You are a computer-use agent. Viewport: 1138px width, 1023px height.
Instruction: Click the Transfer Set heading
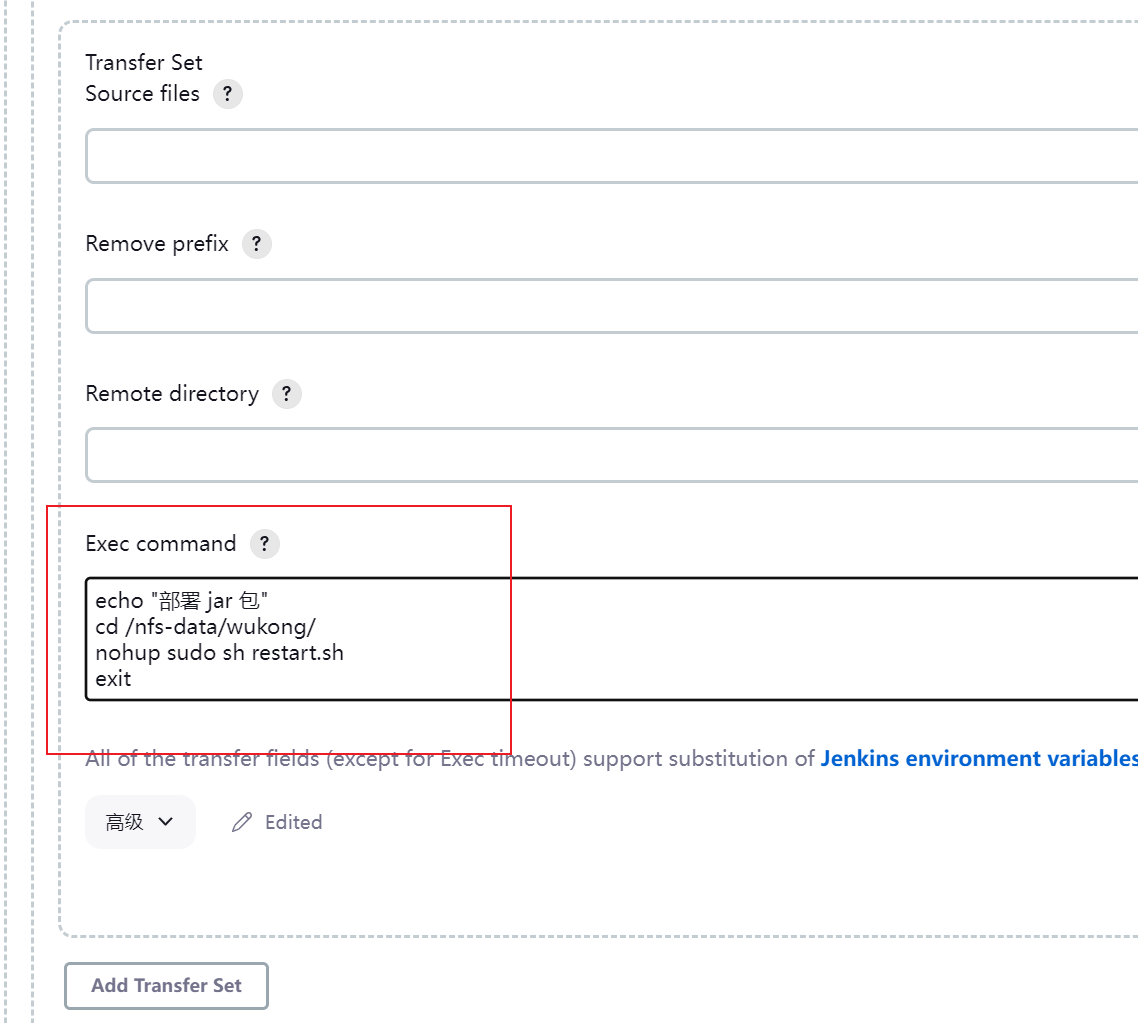tap(144, 62)
